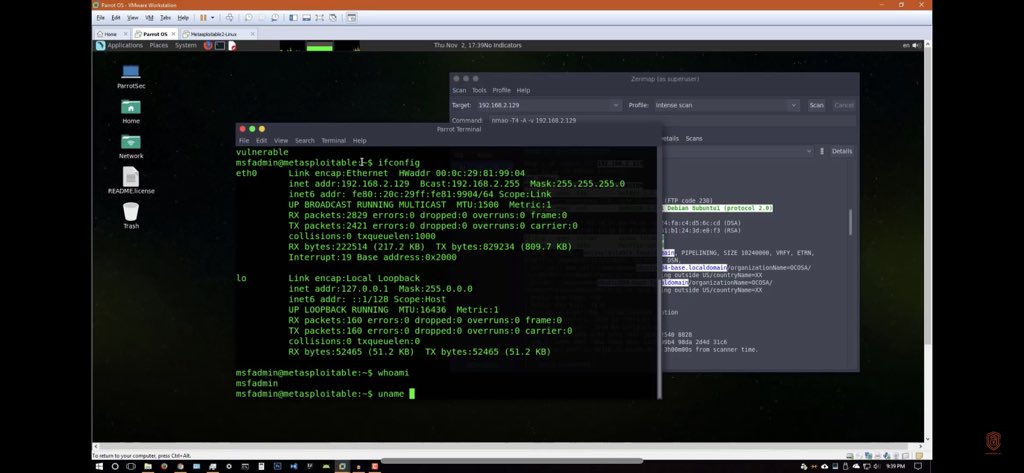Open terminal View menu
The height and width of the screenshot is (473, 1024).
pos(281,140)
